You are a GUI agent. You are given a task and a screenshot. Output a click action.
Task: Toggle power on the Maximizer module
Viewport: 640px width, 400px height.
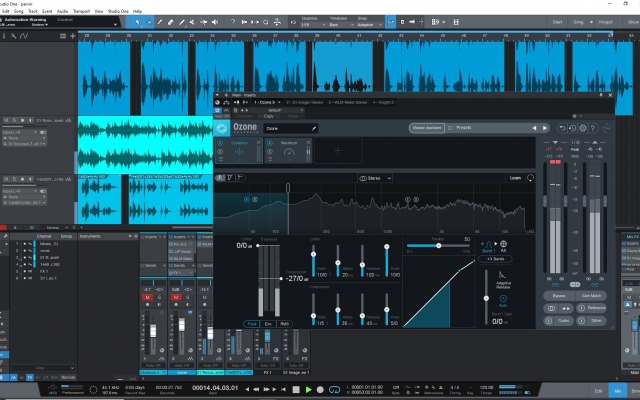coord(270,143)
